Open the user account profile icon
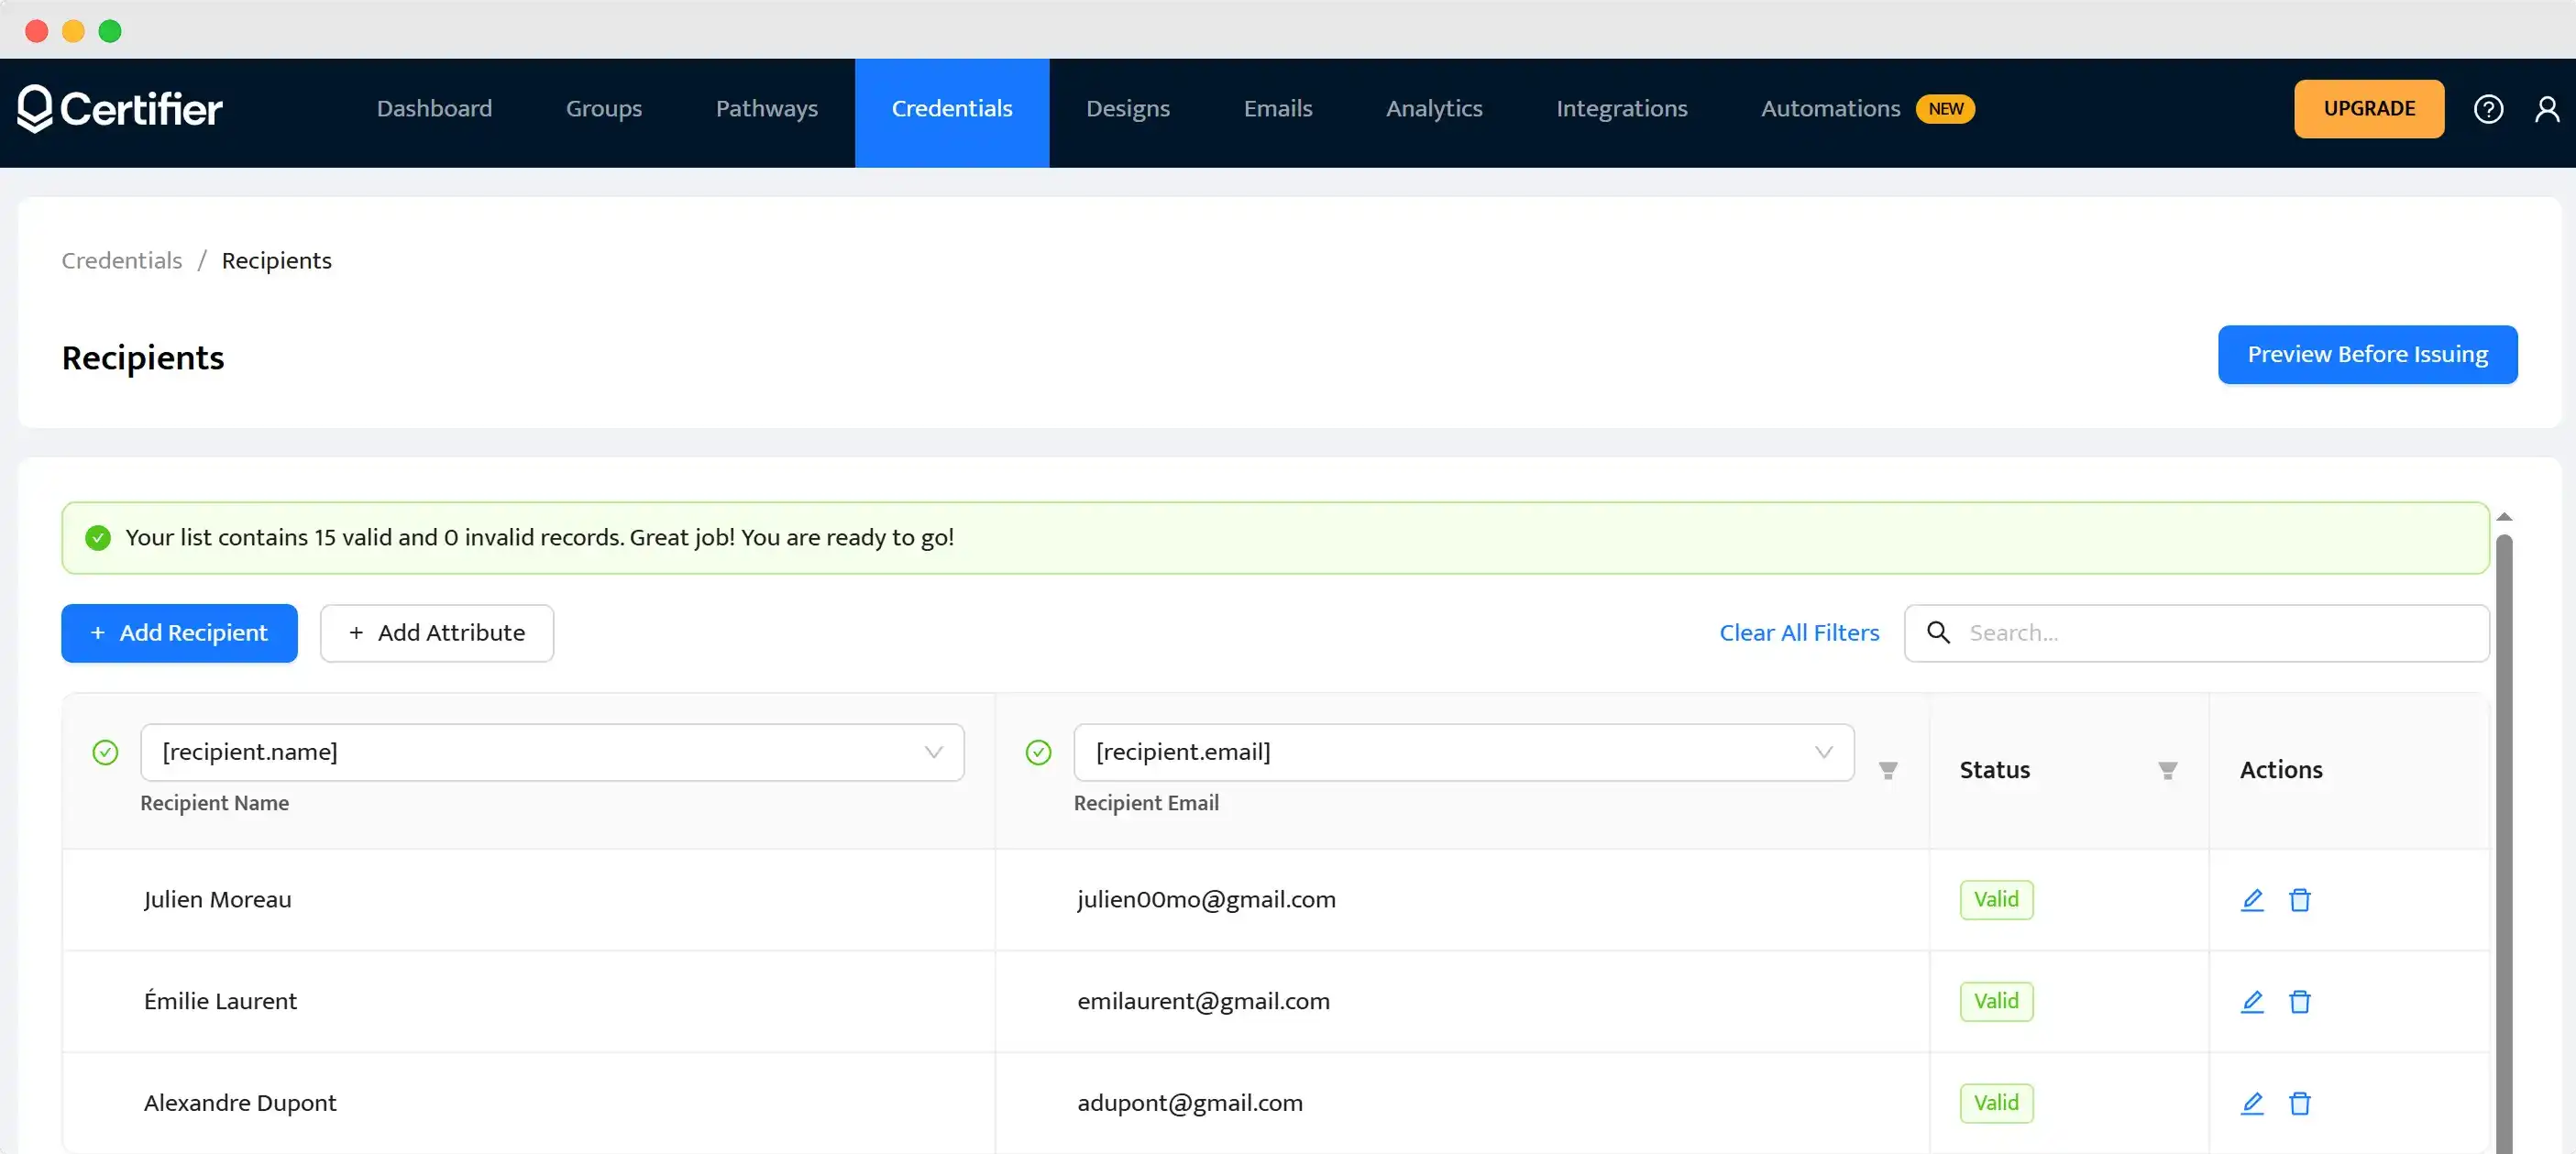 (2547, 109)
